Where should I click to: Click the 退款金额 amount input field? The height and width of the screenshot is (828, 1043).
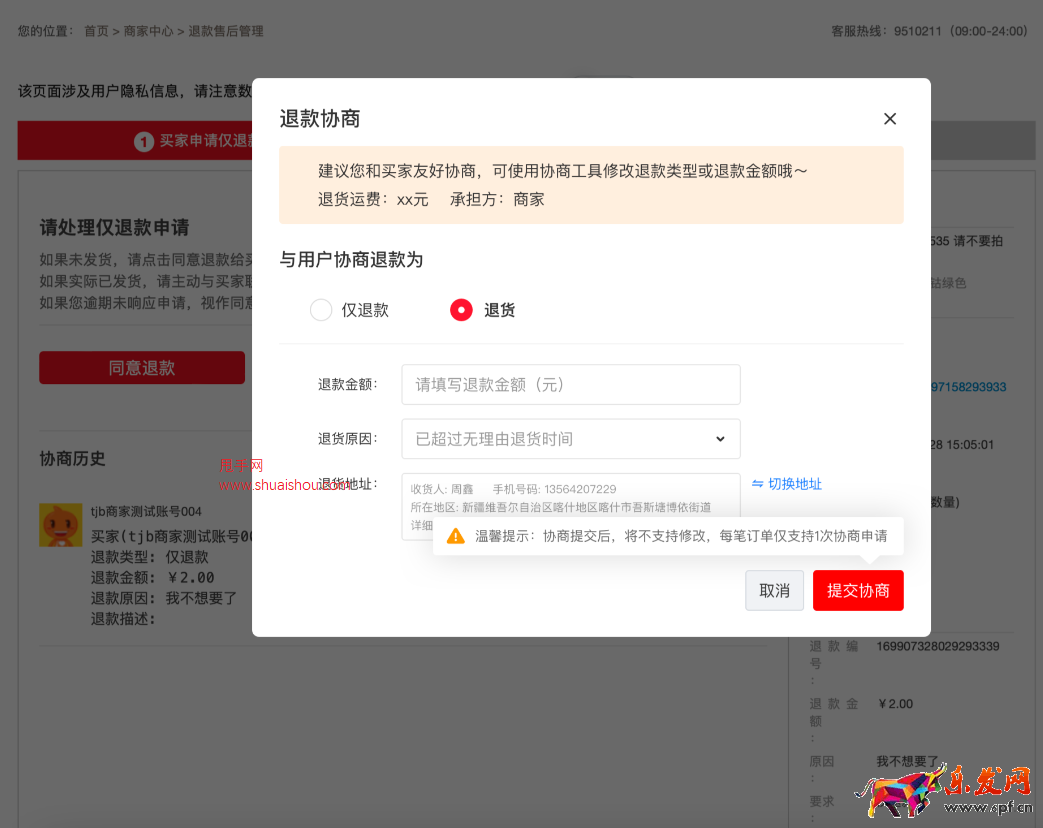coord(570,384)
